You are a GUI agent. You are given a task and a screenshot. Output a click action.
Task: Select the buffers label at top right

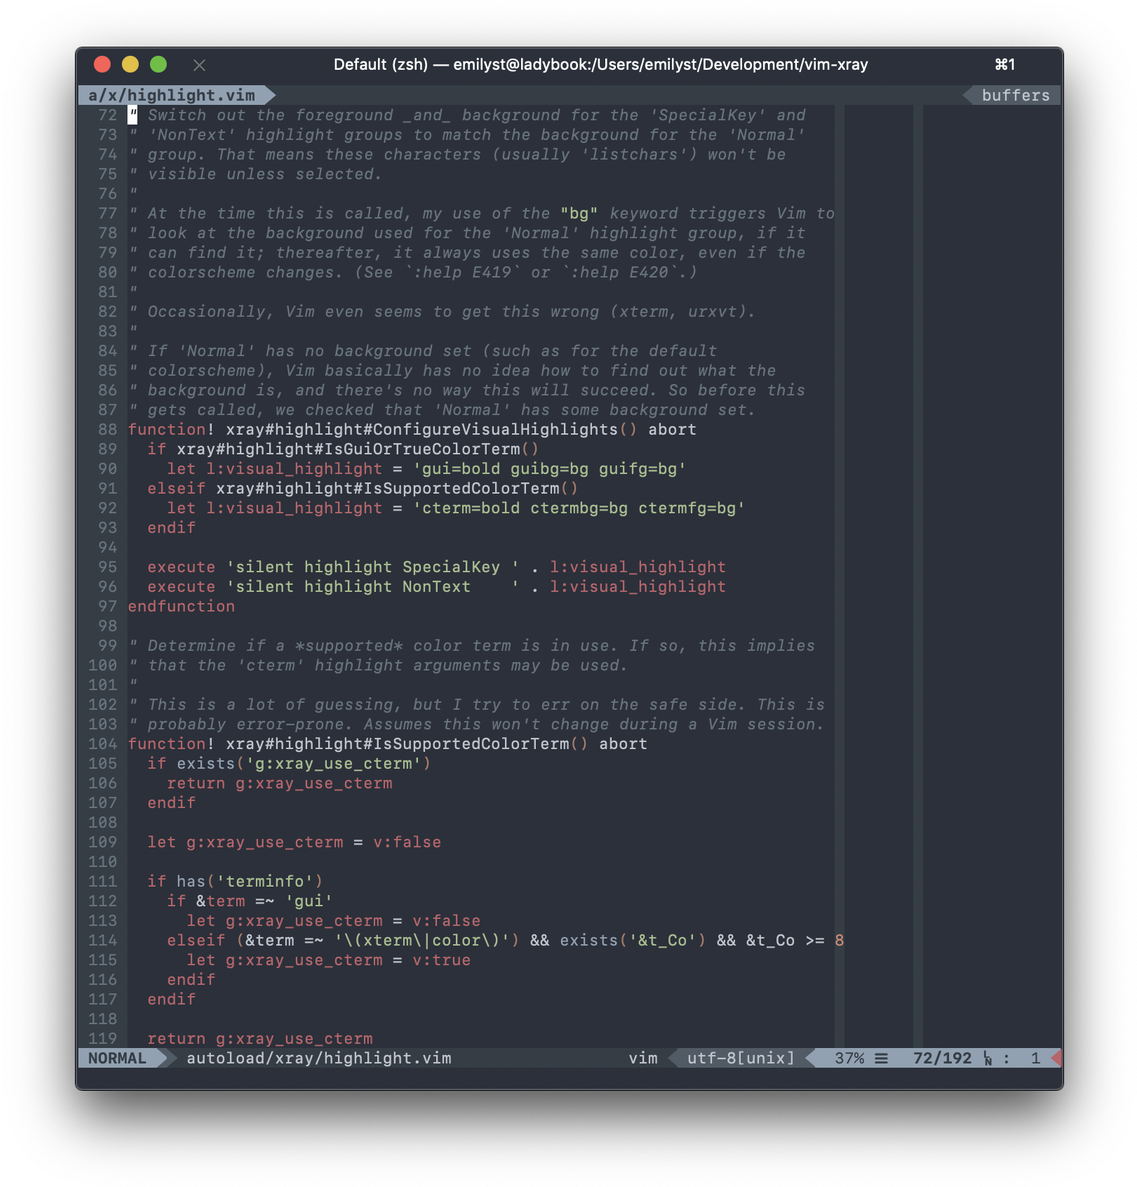coord(1015,95)
